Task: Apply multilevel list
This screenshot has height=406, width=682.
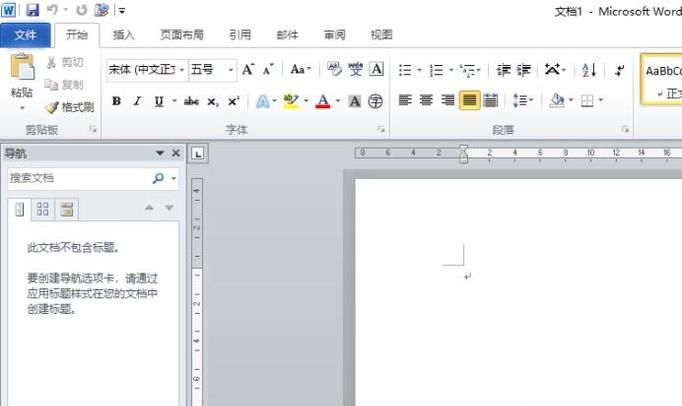Action: 468,70
